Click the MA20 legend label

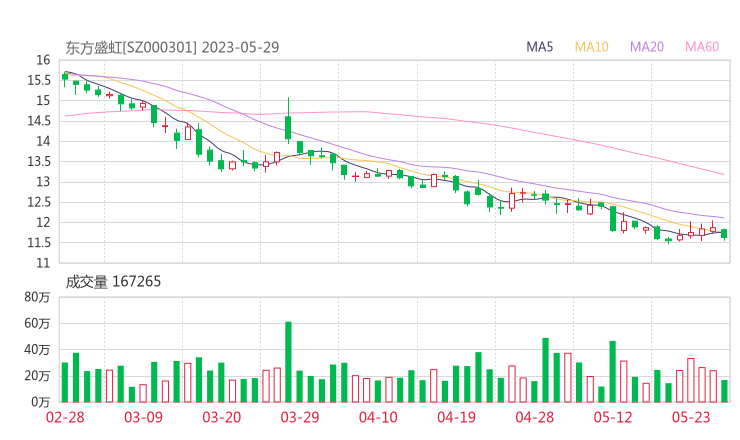[x=647, y=47]
